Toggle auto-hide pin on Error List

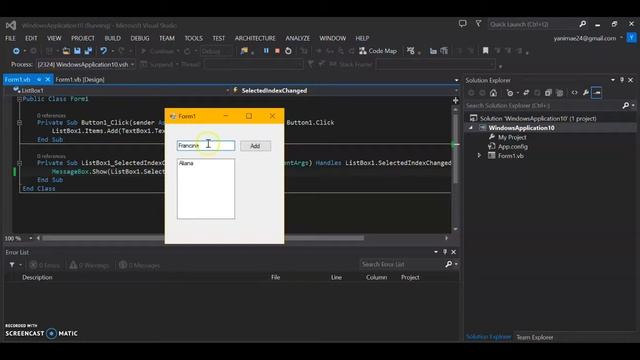point(445,252)
